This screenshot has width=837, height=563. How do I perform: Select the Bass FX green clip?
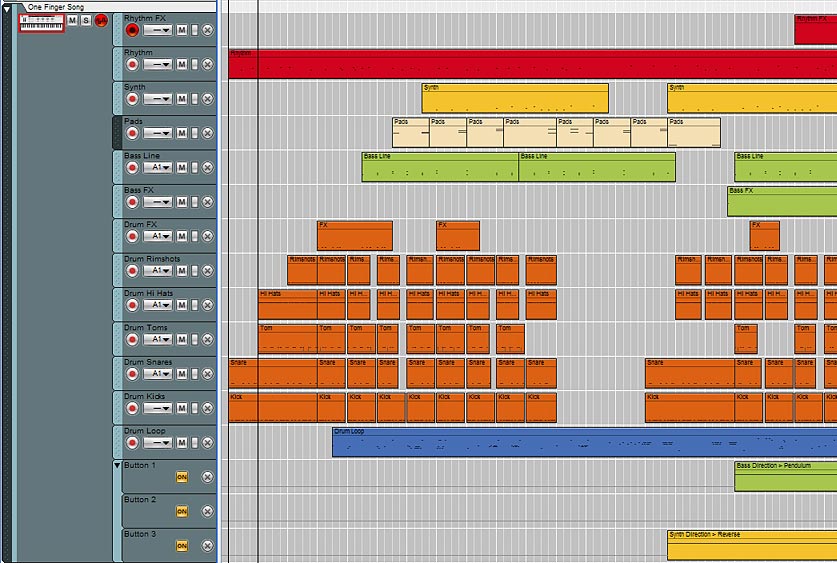pyautogui.click(x=782, y=201)
